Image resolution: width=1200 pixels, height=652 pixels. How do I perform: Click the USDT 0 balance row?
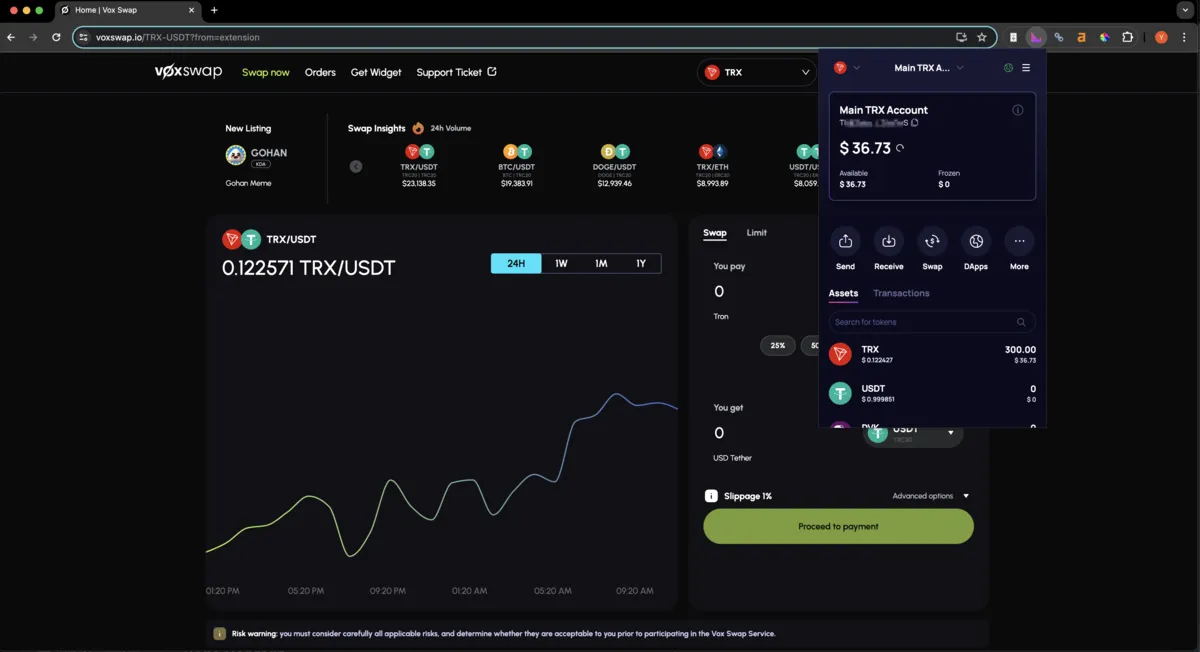[932, 393]
